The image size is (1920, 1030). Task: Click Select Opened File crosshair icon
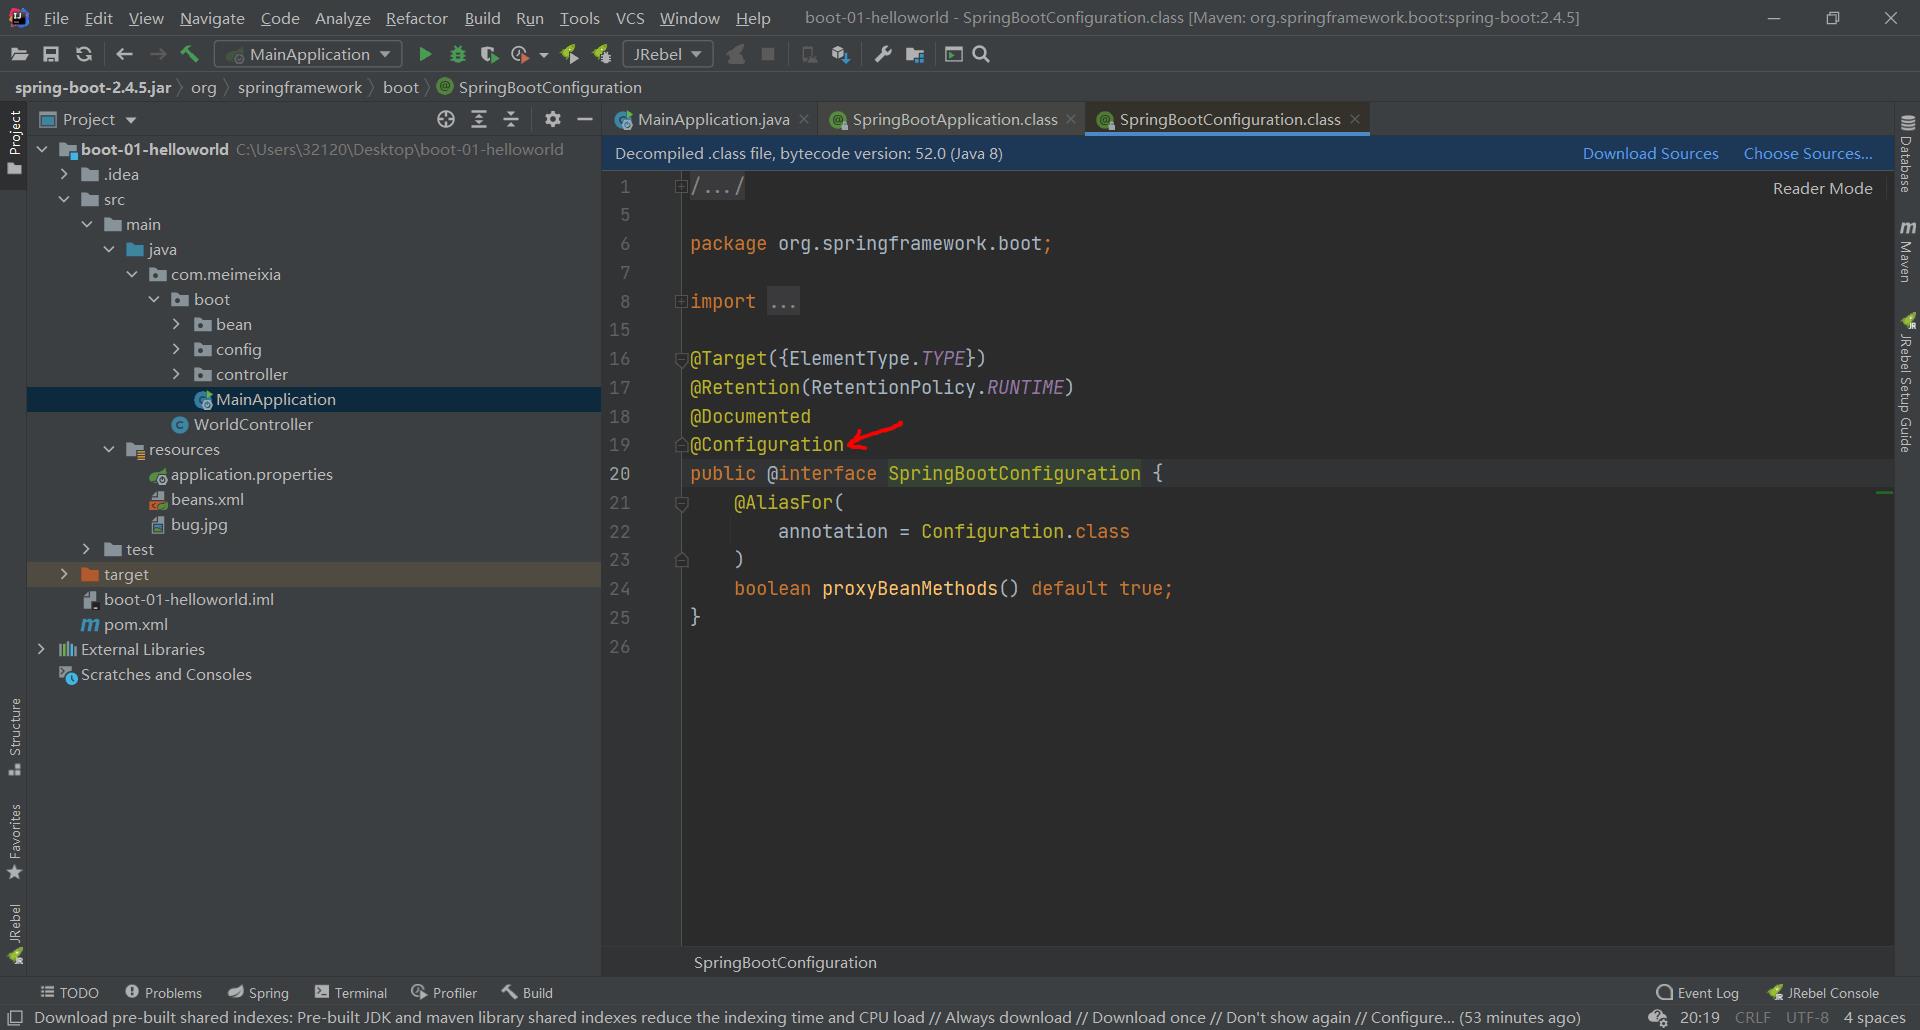[x=446, y=119]
